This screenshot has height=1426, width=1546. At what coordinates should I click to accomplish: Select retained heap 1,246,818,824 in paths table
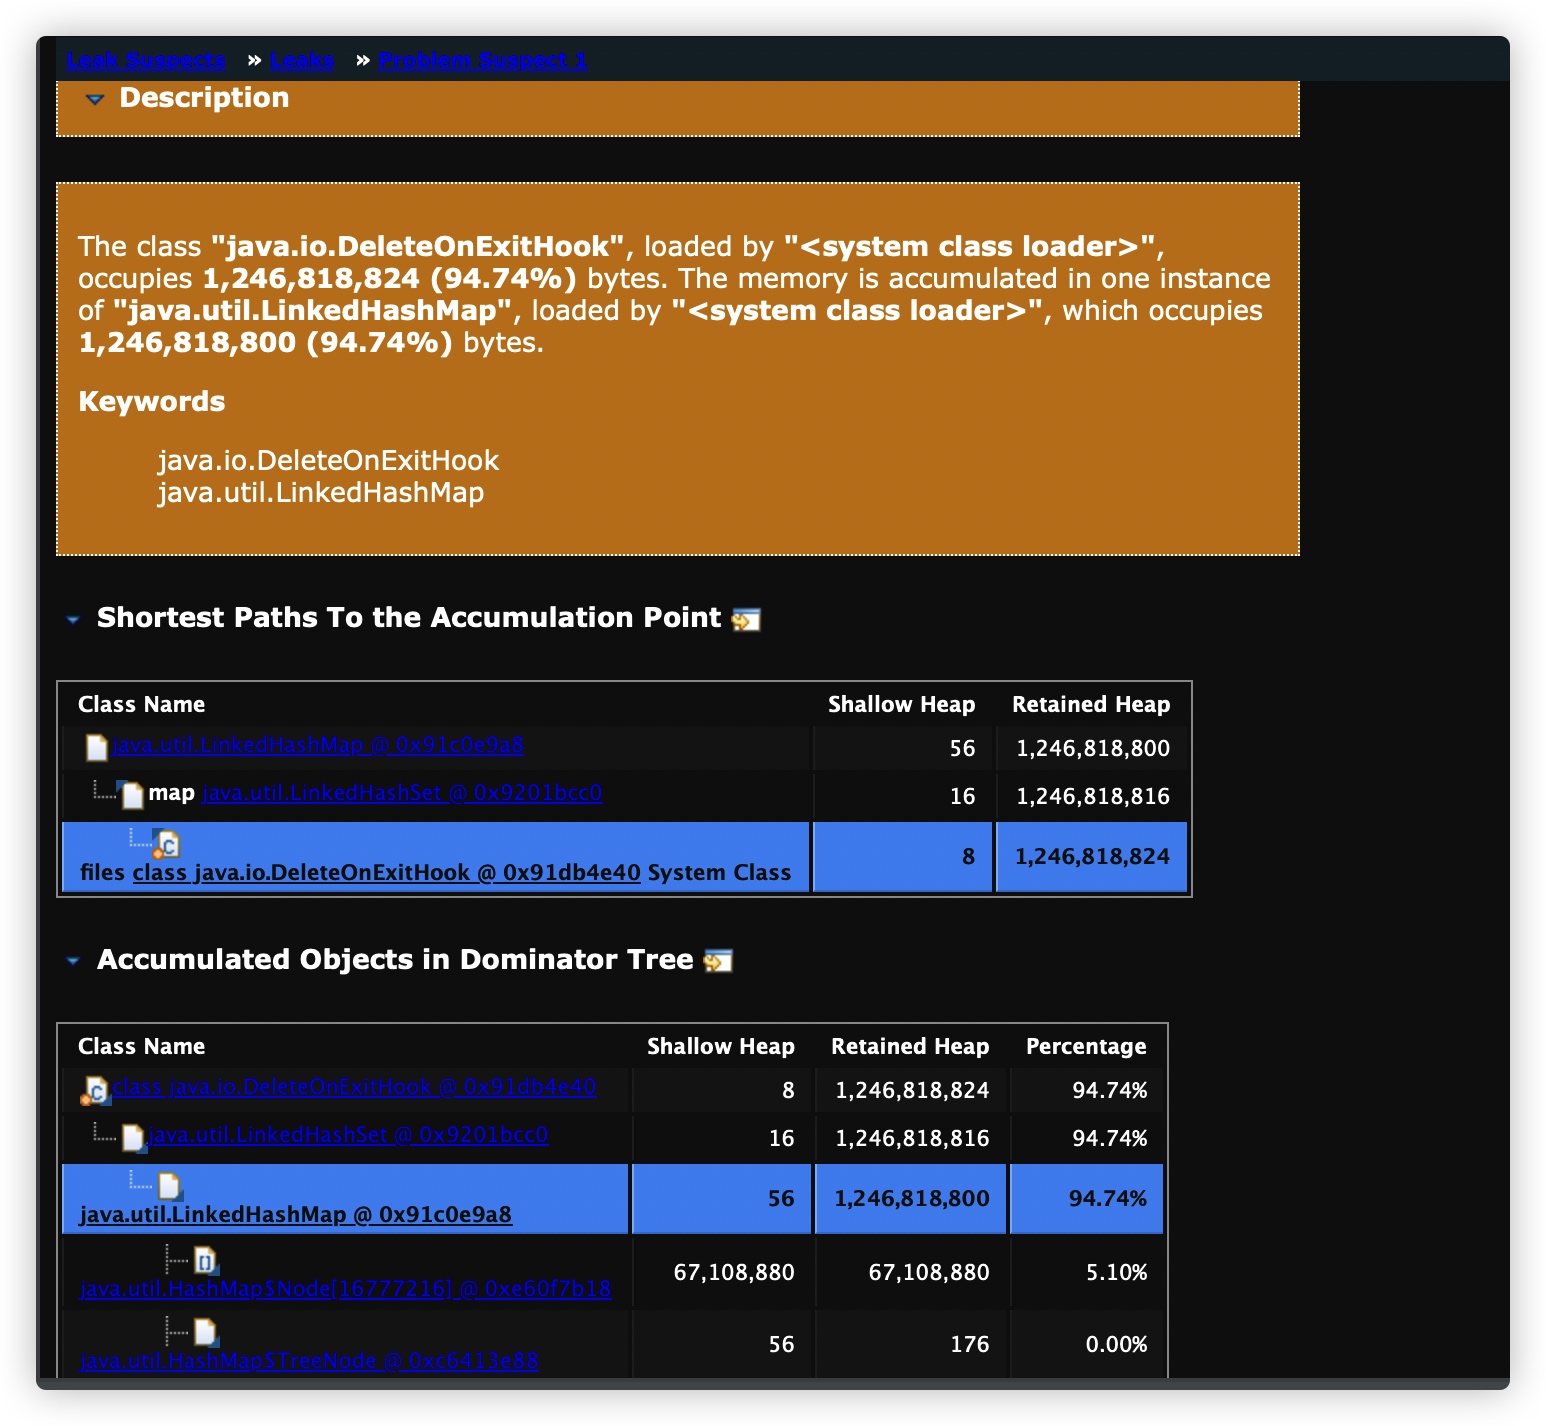[x=1092, y=856]
